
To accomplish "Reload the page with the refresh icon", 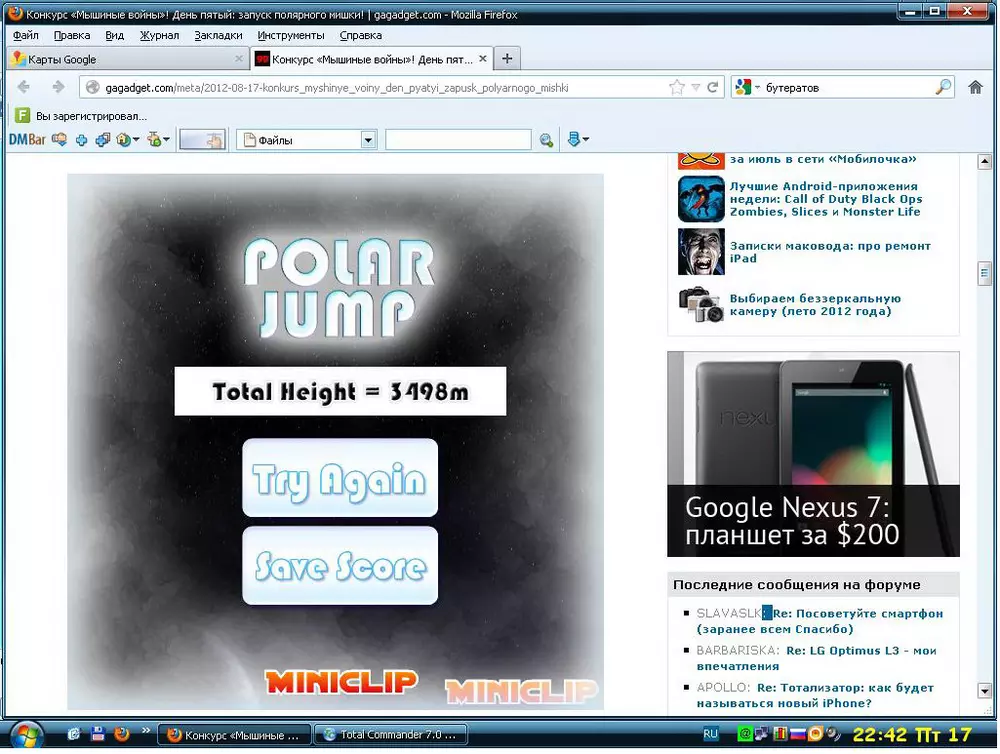I will click(713, 87).
